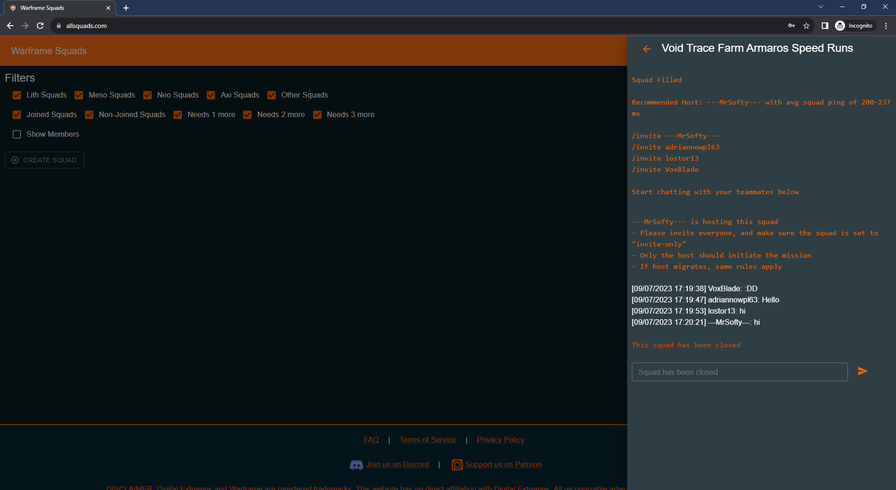Open the FAQ link

(x=371, y=440)
